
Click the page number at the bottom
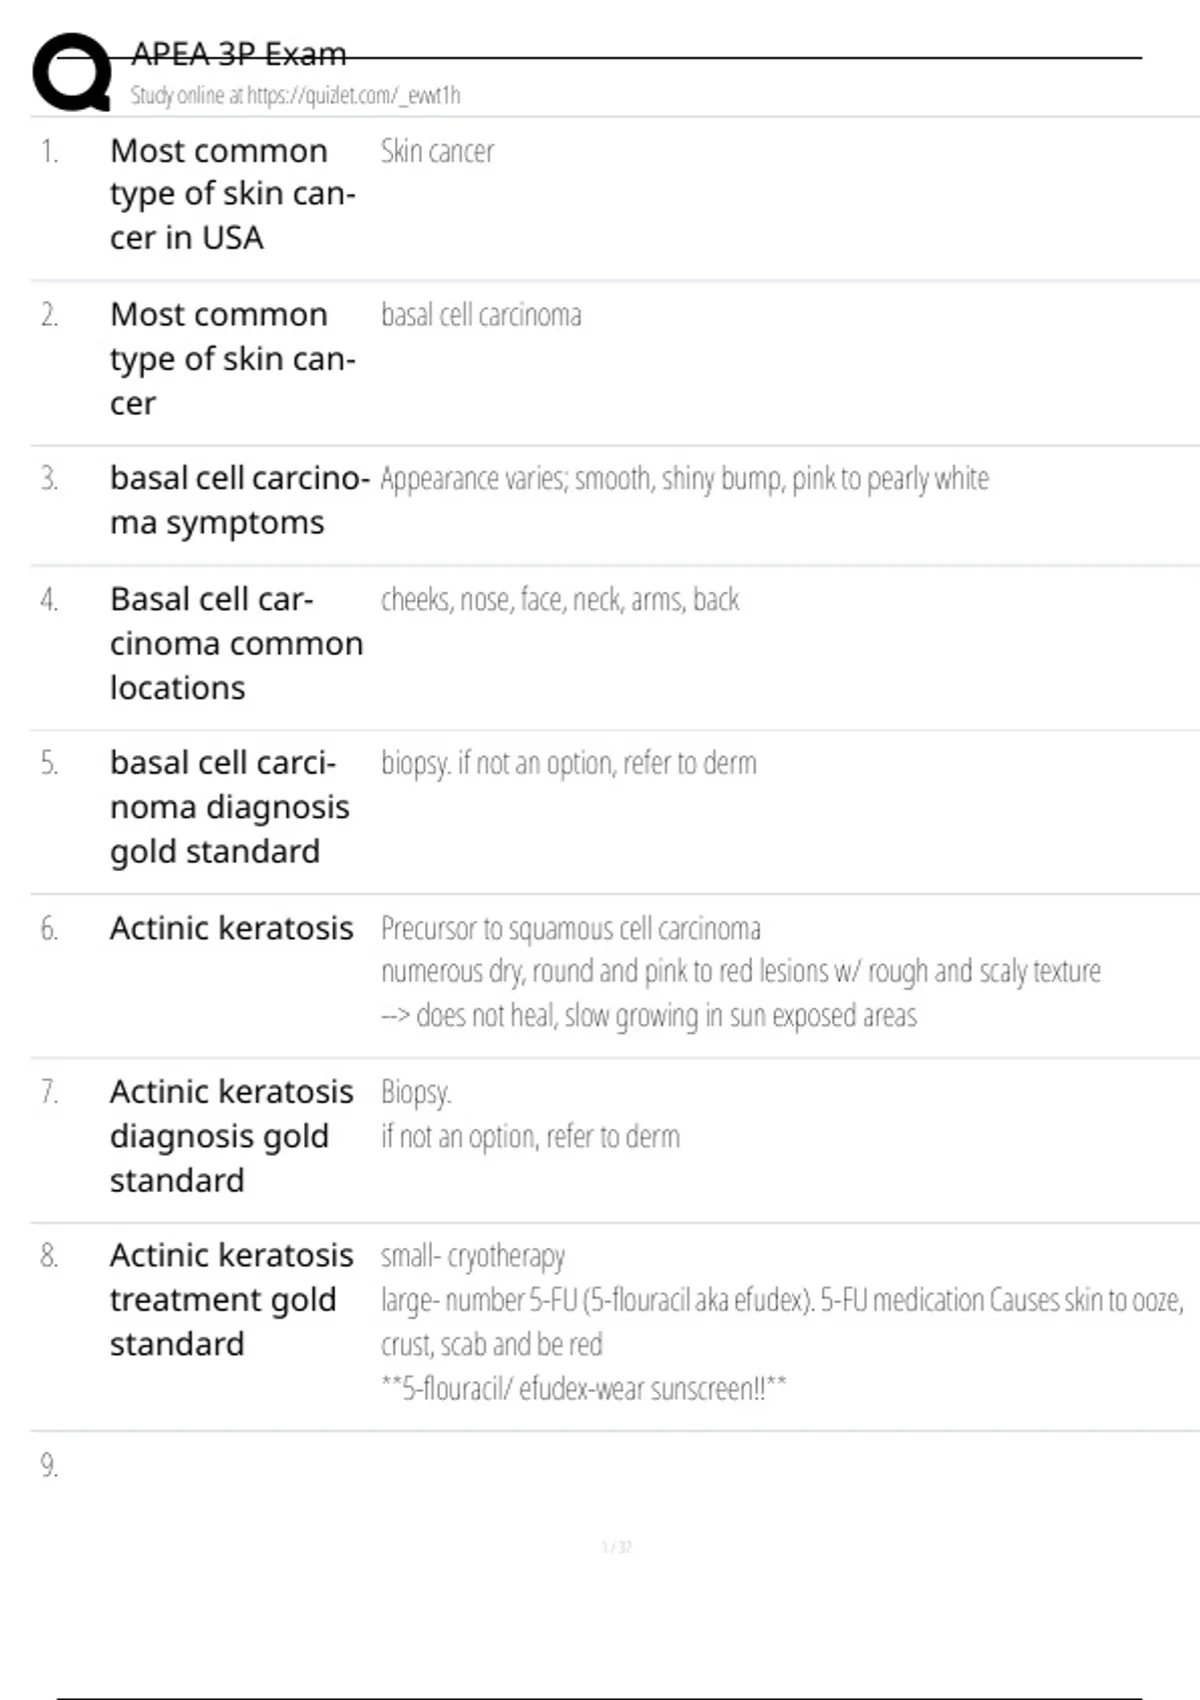pyautogui.click(x=616, y=1548)
